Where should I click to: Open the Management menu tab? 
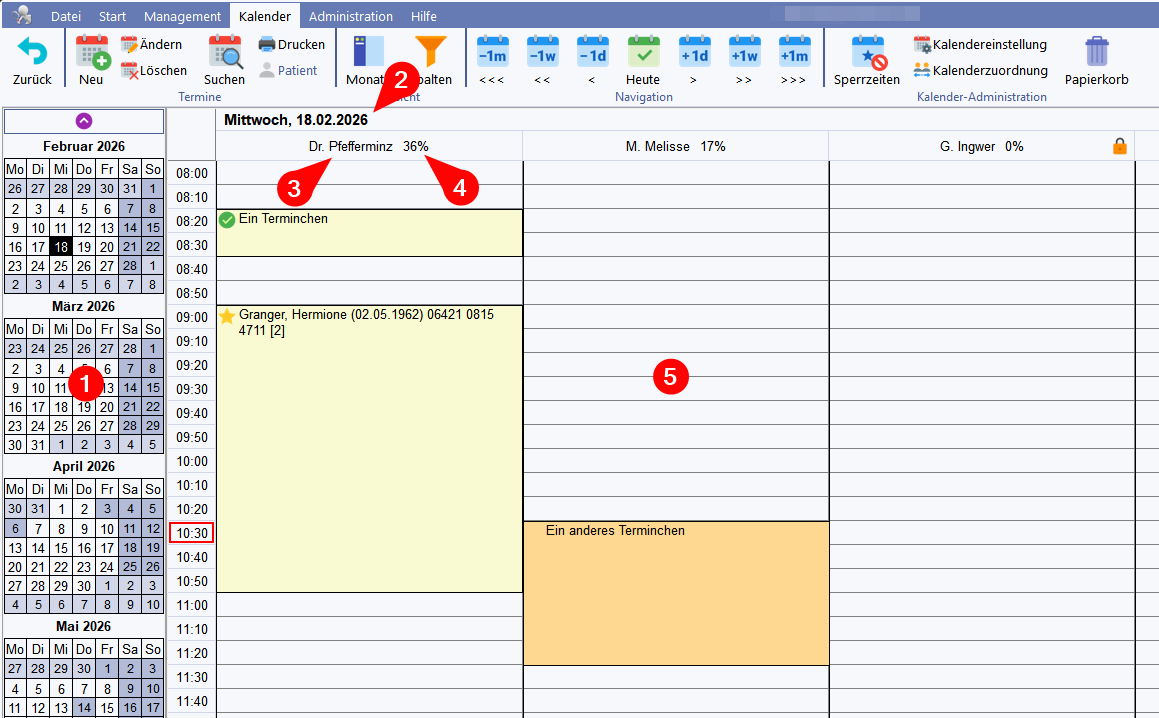(182, 16)
